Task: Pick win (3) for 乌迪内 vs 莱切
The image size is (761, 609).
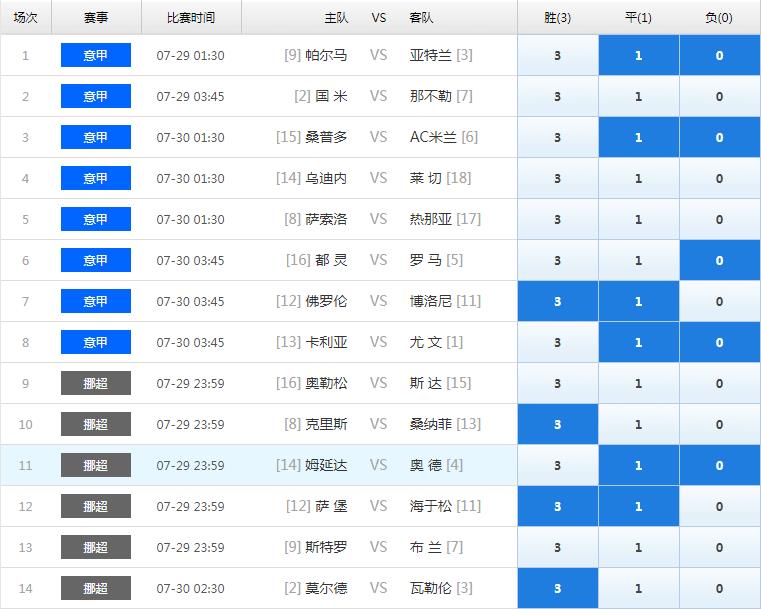Action: click(557, 178)
